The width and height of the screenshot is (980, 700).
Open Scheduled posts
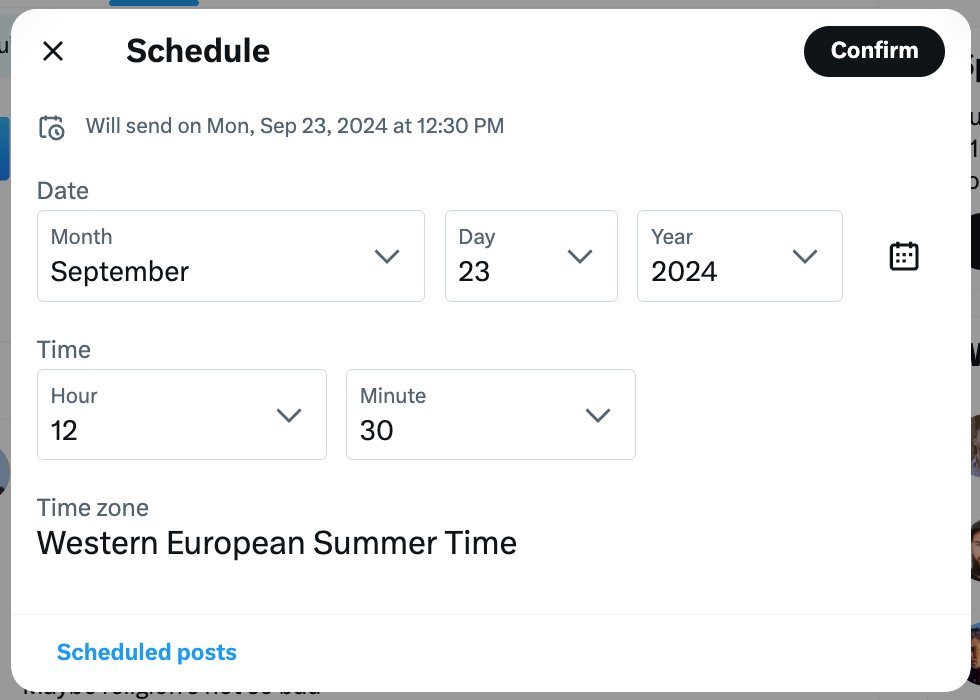pos(146,652)
